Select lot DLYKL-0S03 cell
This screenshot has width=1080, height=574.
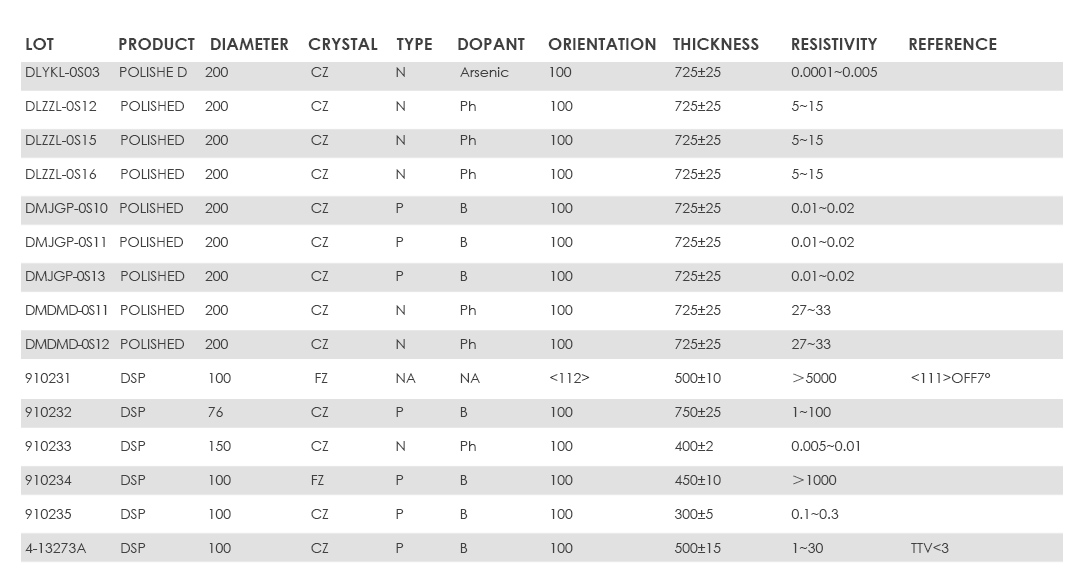tap(62, 72)
